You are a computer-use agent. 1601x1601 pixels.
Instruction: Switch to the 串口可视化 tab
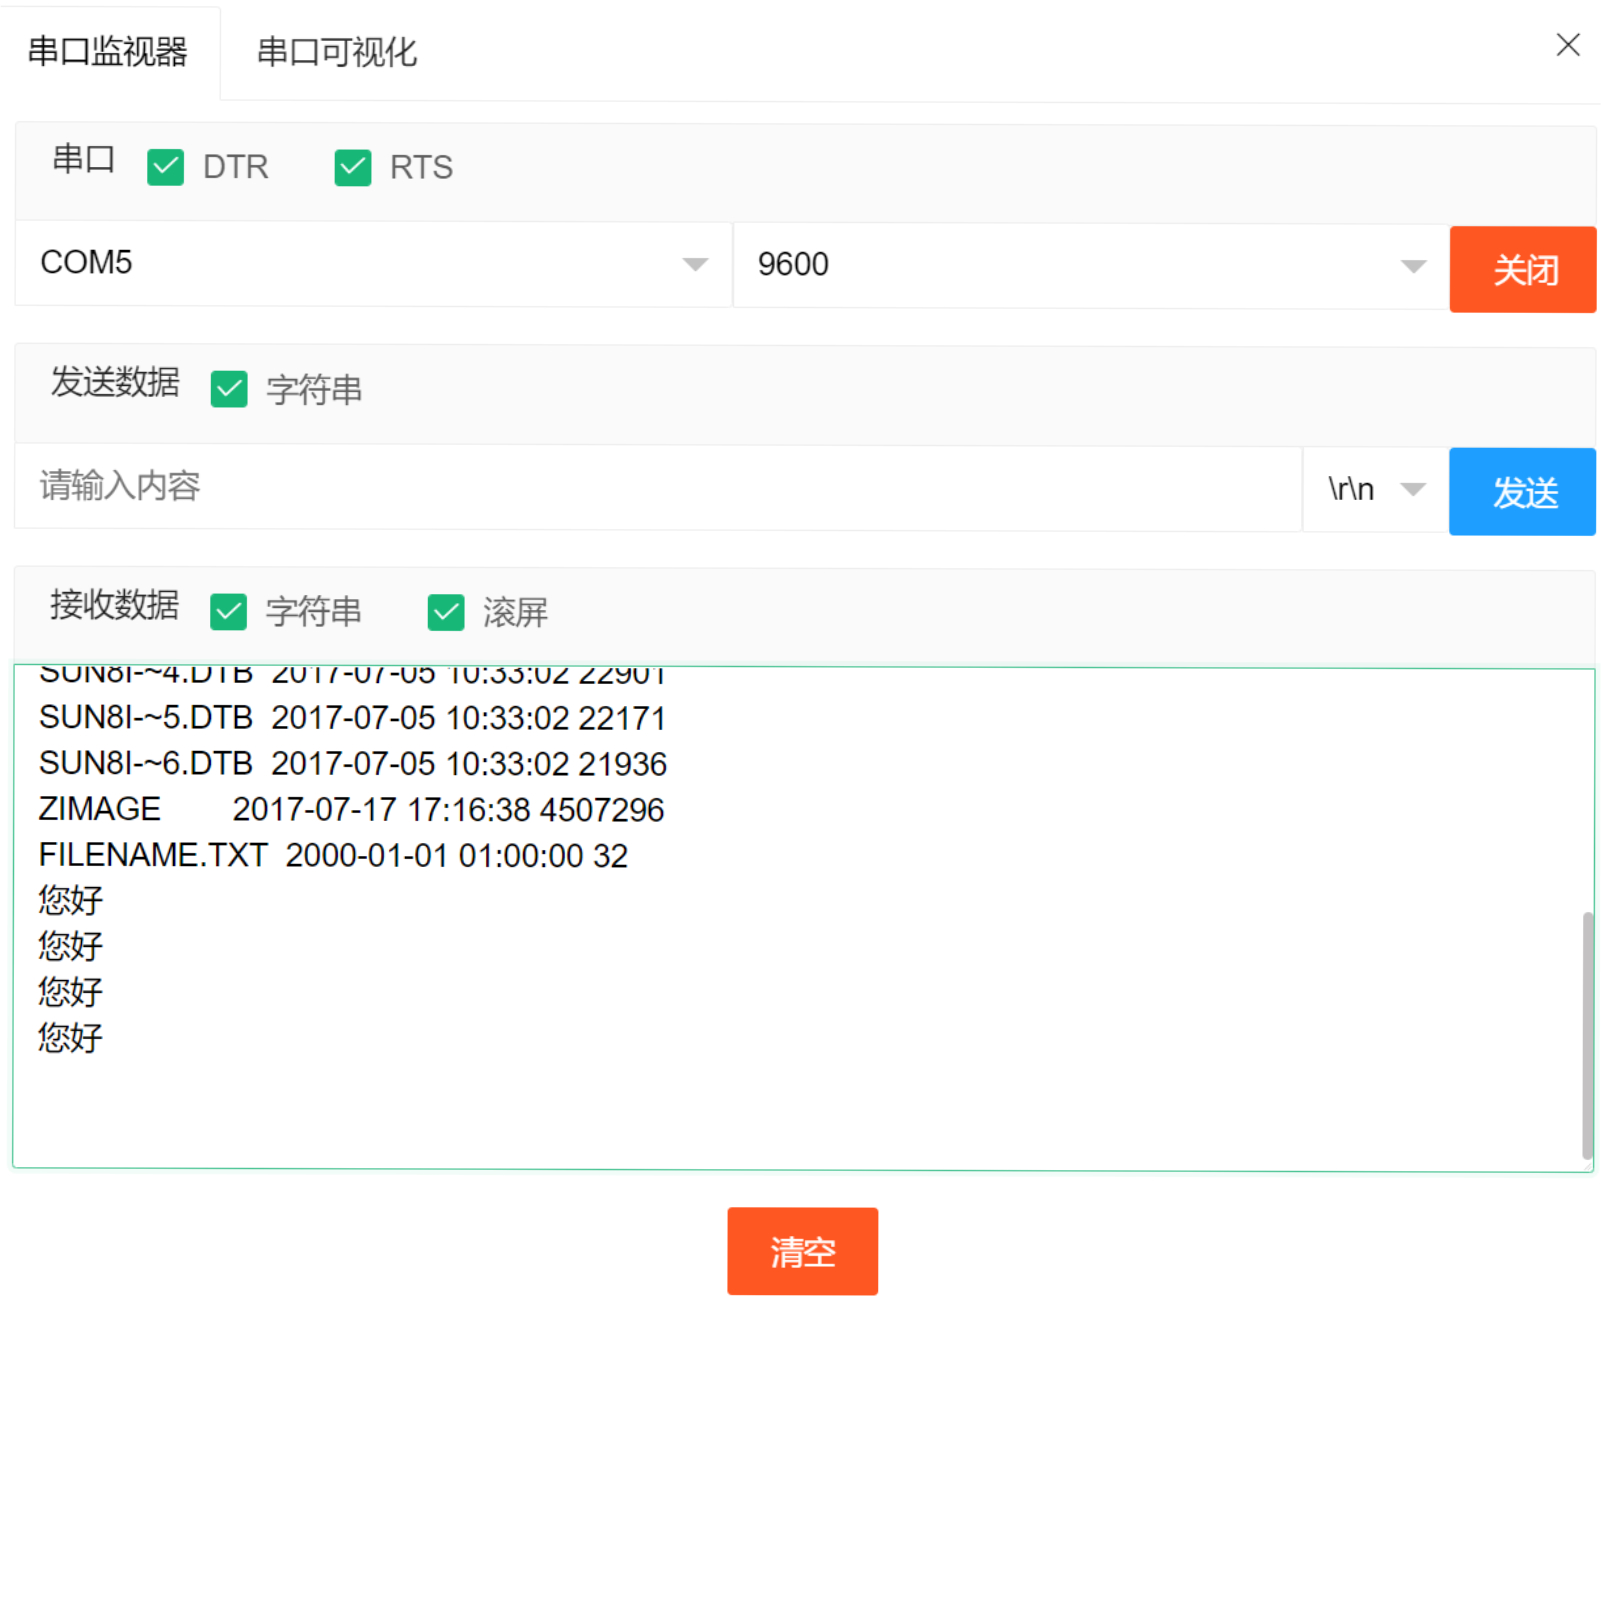pyautogui.click(x=336, y=52)
